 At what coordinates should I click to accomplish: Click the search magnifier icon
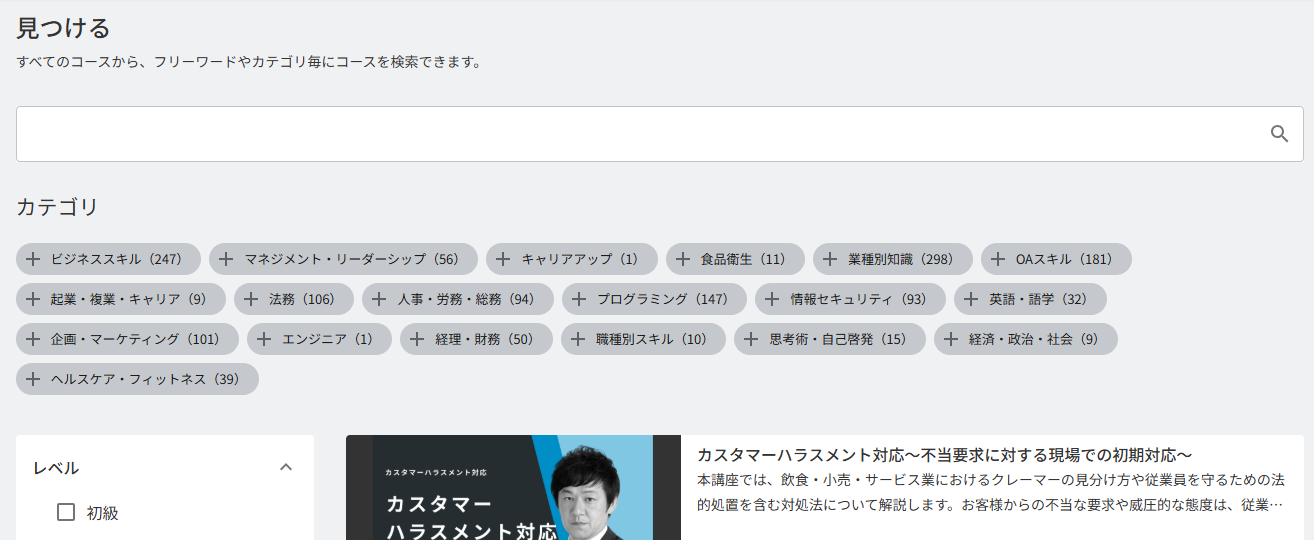1279,134
